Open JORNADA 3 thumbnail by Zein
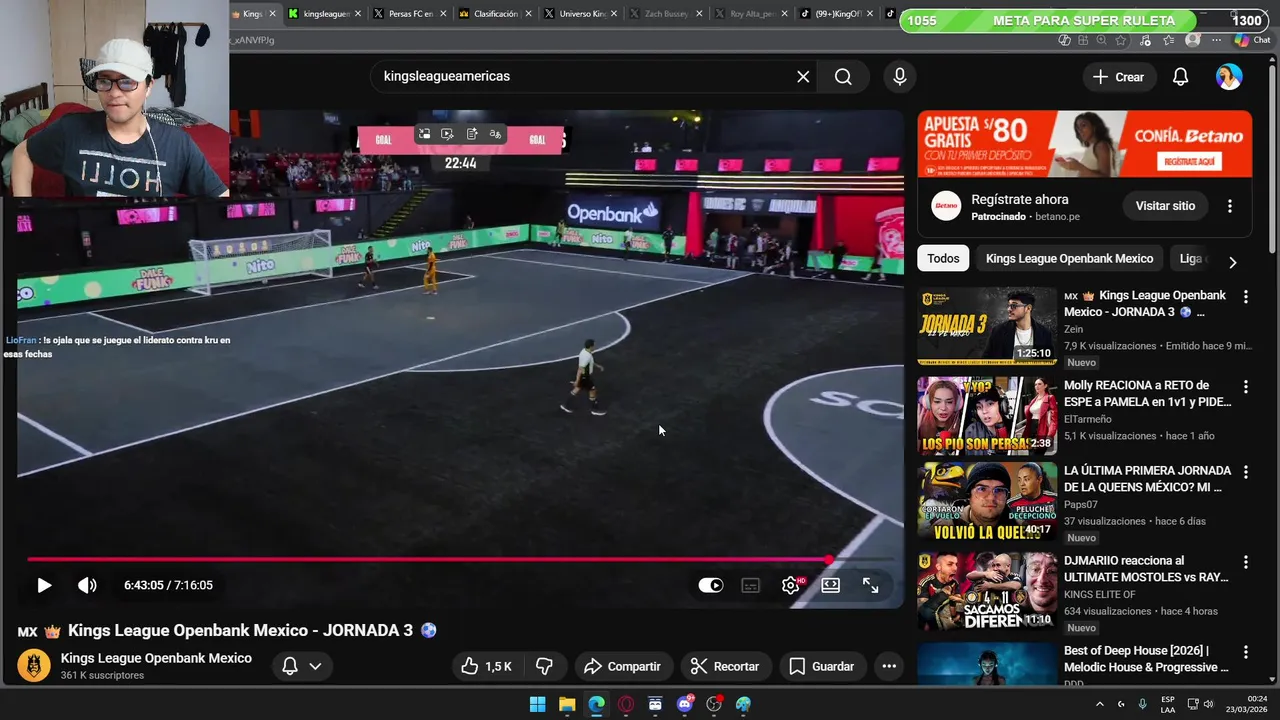Screen dimensions: 1280x720 tap(987, 326)
